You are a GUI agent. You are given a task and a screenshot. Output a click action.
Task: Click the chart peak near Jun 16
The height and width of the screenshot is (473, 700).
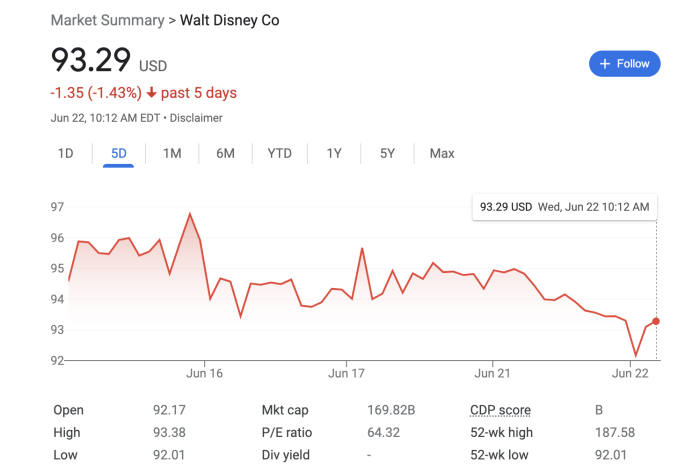189,214
